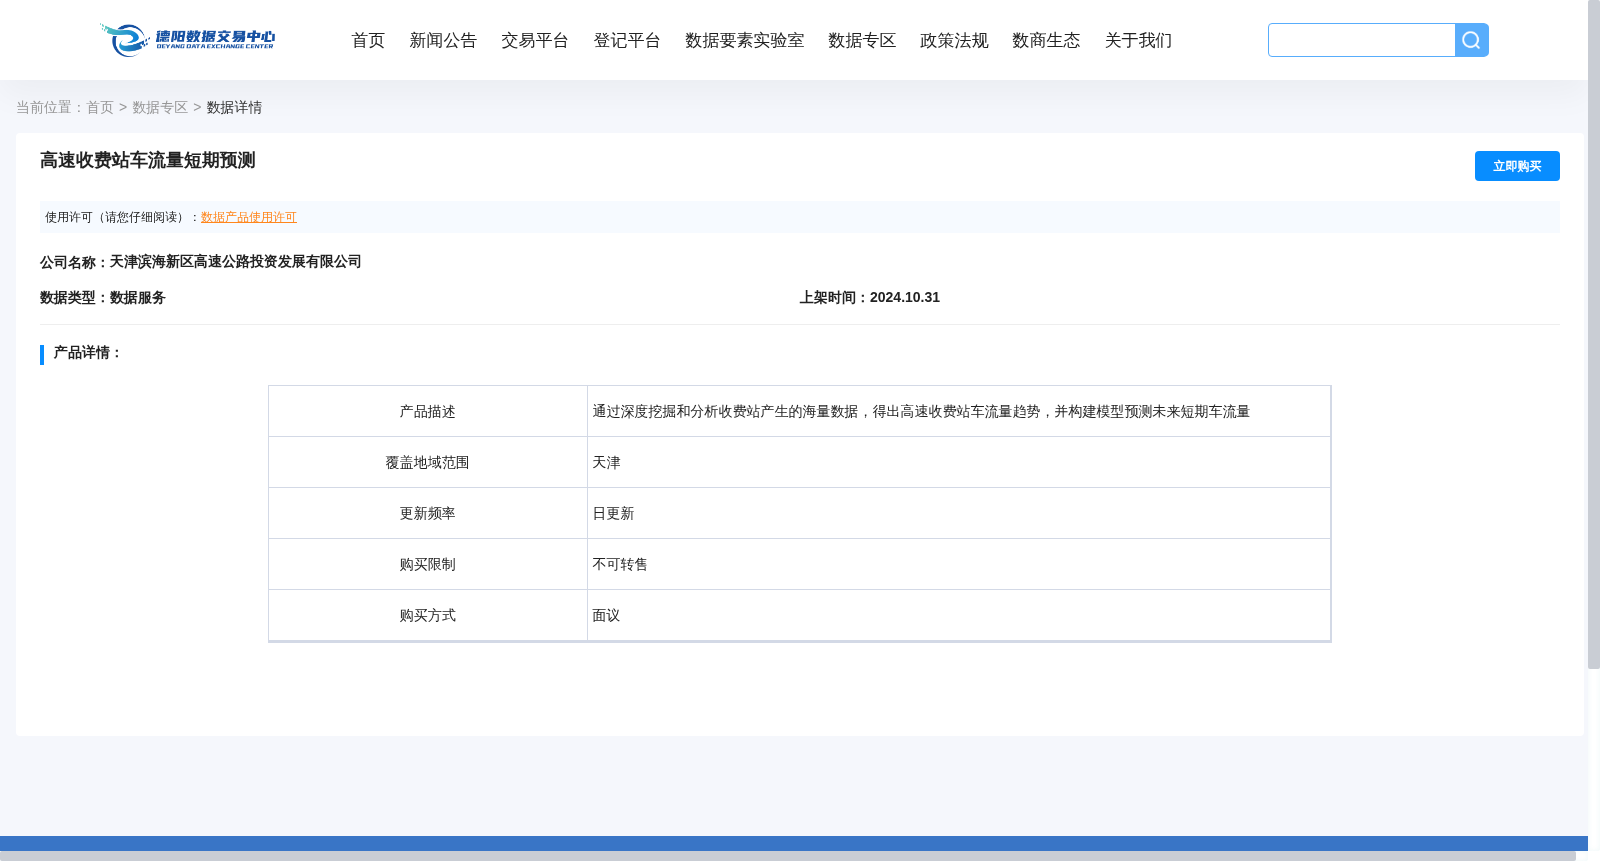Click the 天津 table cell
This screenshot has height=861, width=1600.
point(959,462)
